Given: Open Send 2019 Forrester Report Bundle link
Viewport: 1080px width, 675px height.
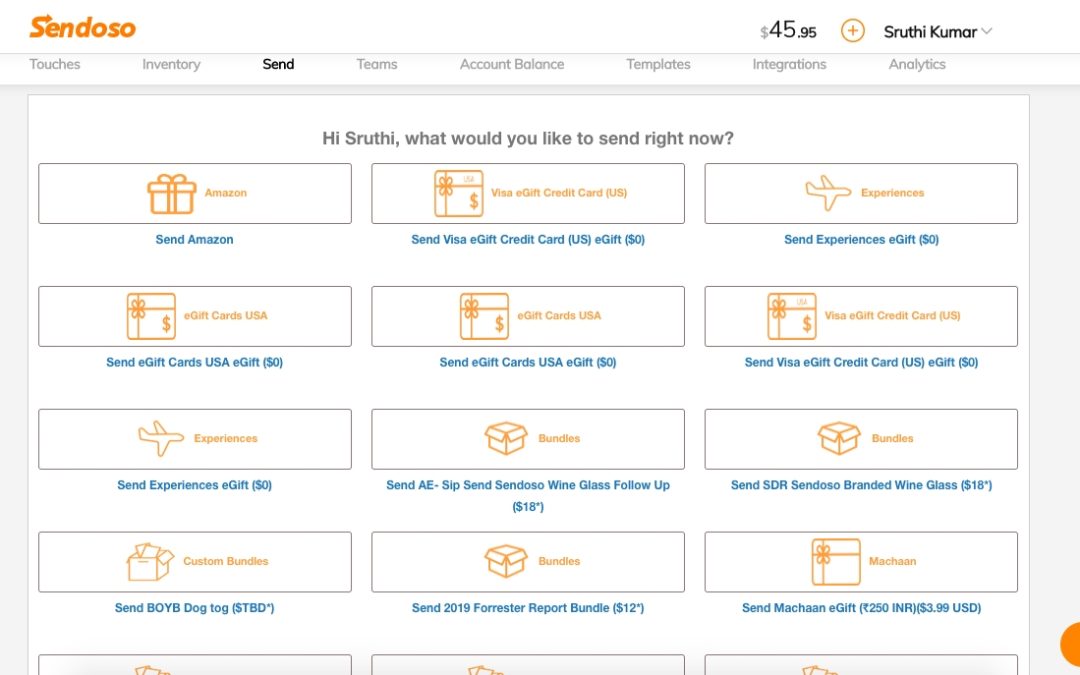Looking at the screenshot, I should pos(528,608).
